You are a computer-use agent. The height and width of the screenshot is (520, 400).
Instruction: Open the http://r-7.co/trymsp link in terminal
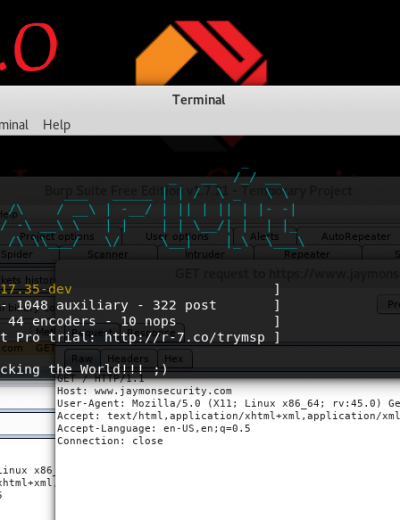click(x=185, y=337)
